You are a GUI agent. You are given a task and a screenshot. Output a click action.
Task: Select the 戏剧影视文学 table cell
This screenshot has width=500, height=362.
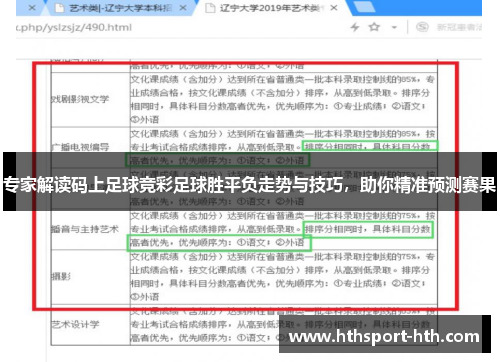[90, 100]
